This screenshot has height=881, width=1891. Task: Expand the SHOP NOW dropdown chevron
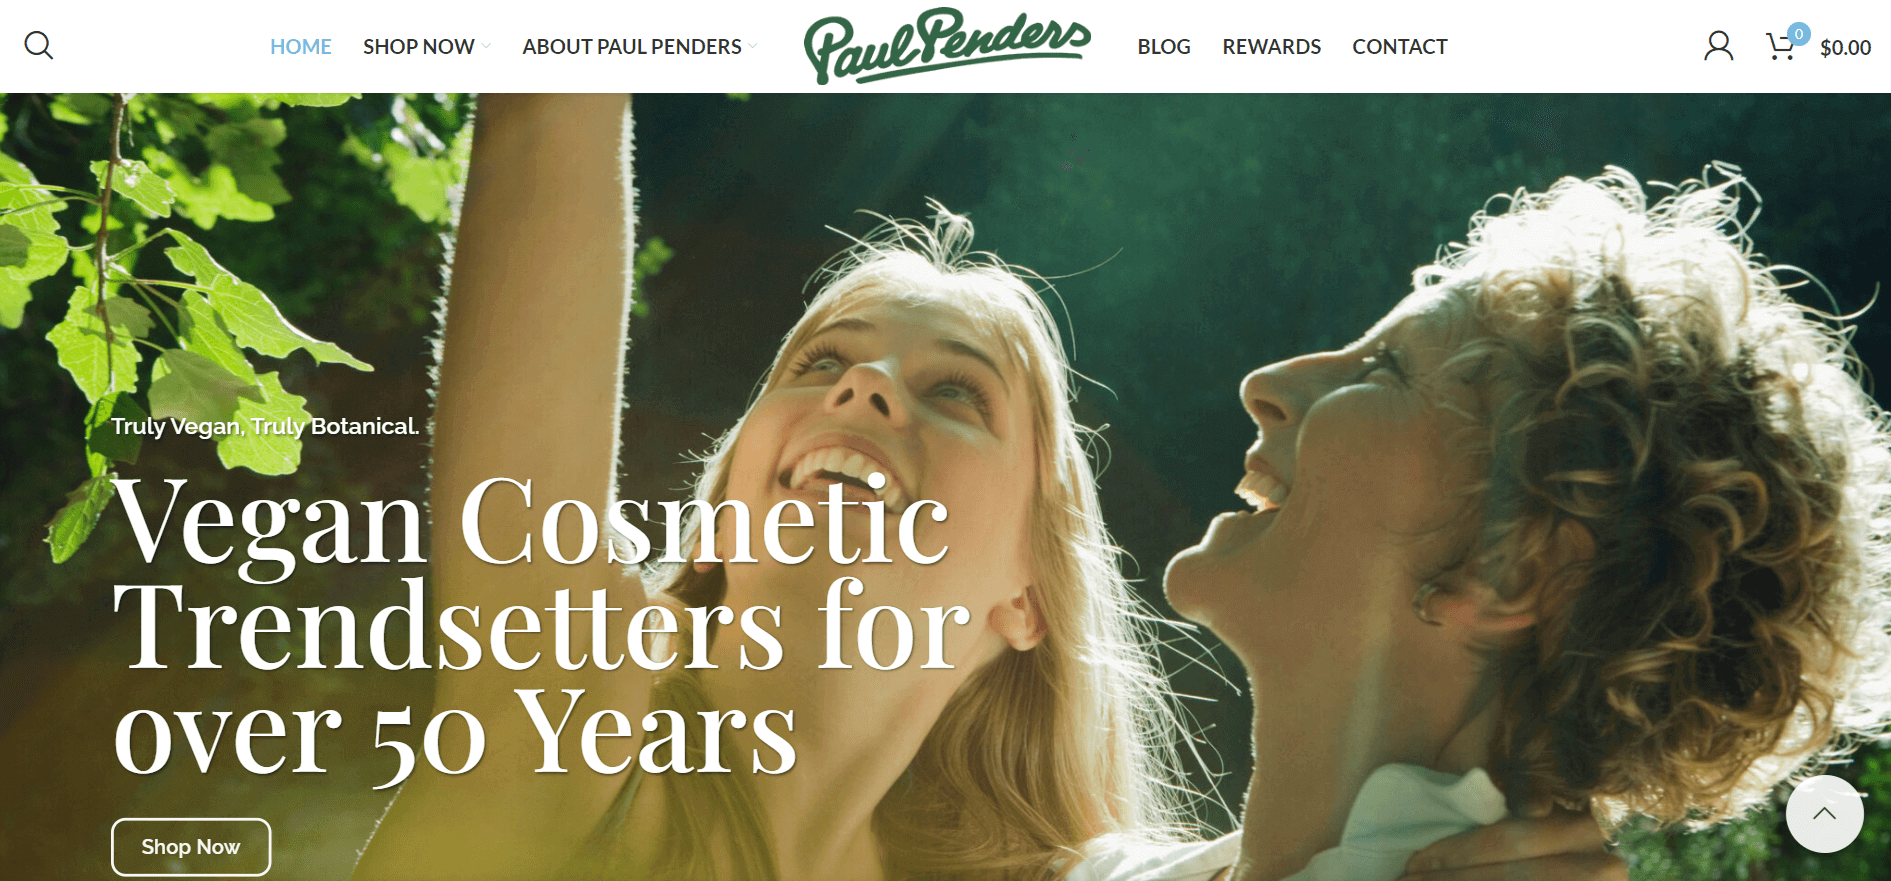coord(486,46)
